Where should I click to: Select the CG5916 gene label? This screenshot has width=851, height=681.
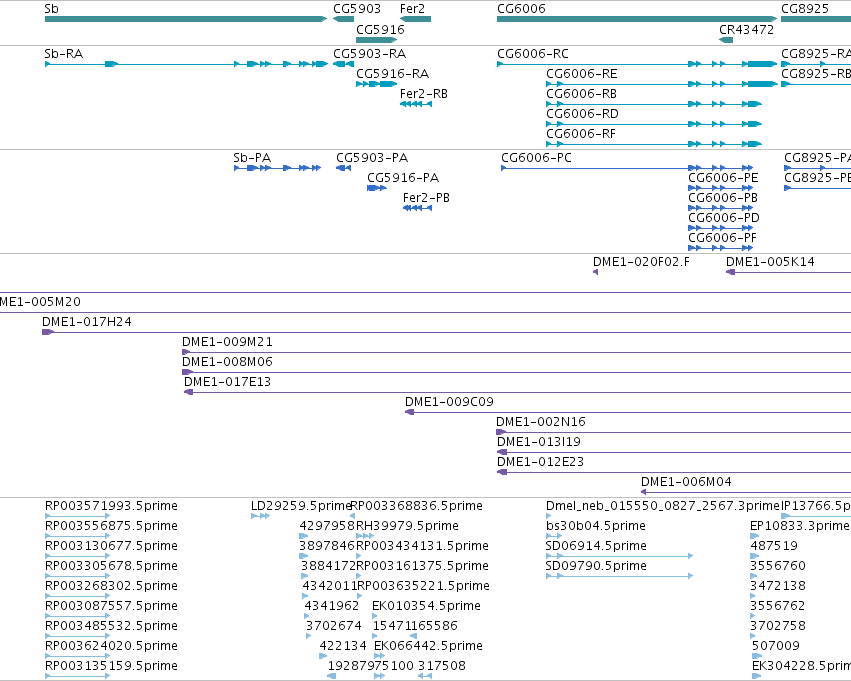coord(380,30)
